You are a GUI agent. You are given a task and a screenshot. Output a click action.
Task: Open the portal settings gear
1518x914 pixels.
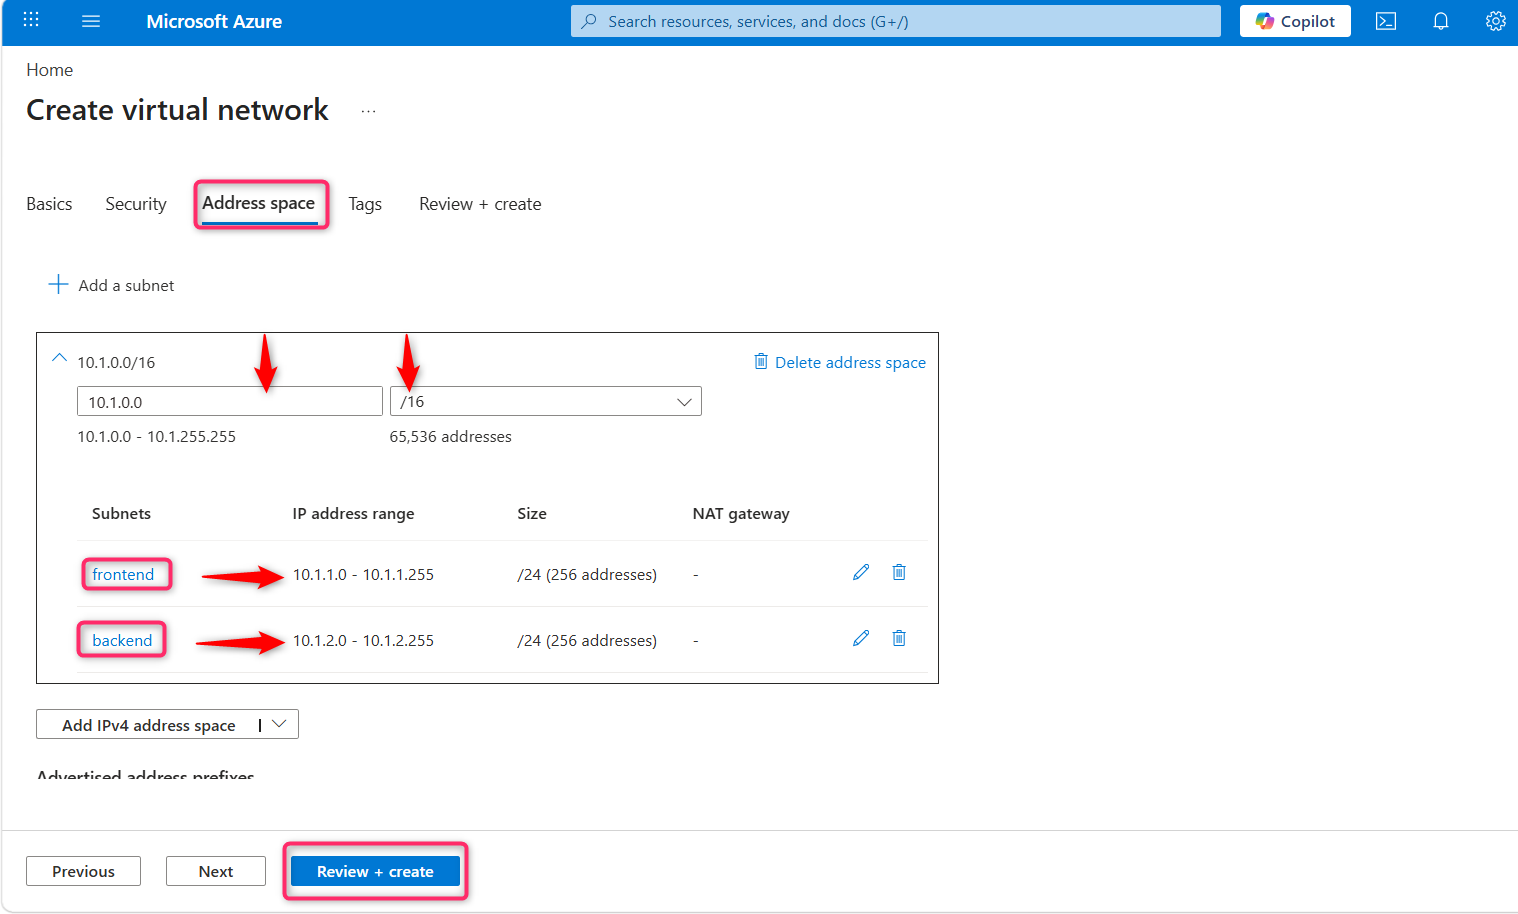click(1496, 21)
